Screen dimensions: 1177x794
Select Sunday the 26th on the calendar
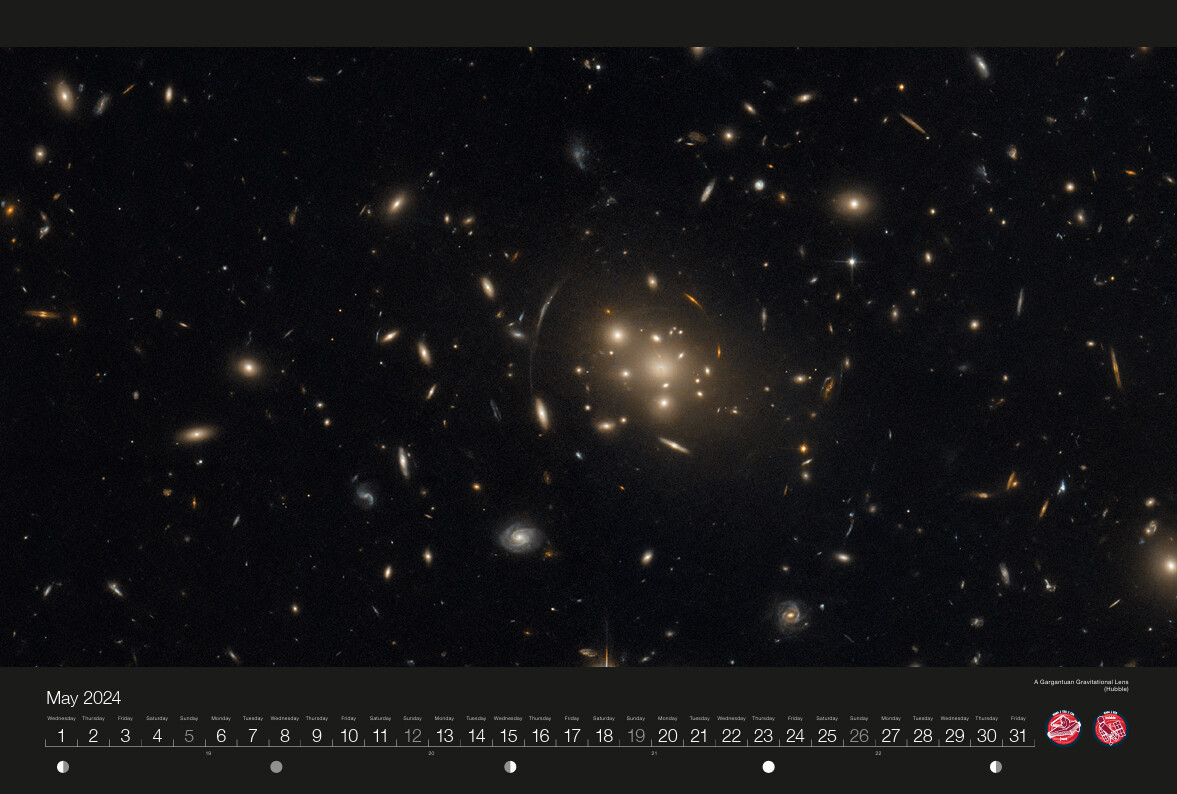859,736
